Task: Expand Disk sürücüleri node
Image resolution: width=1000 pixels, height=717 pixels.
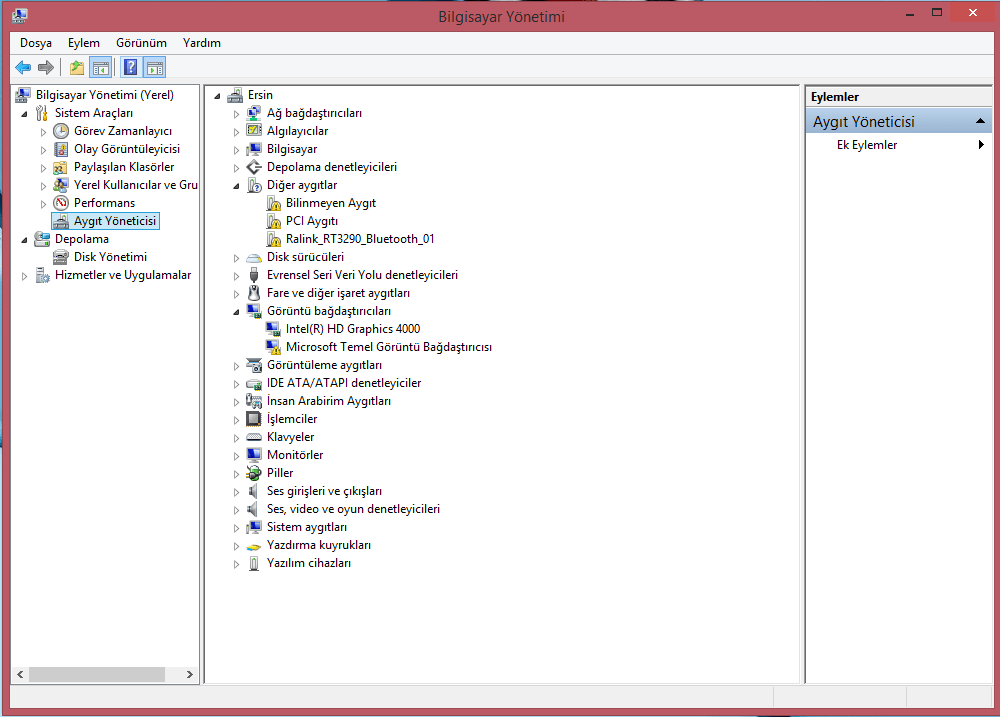Action: coord(236,258)
